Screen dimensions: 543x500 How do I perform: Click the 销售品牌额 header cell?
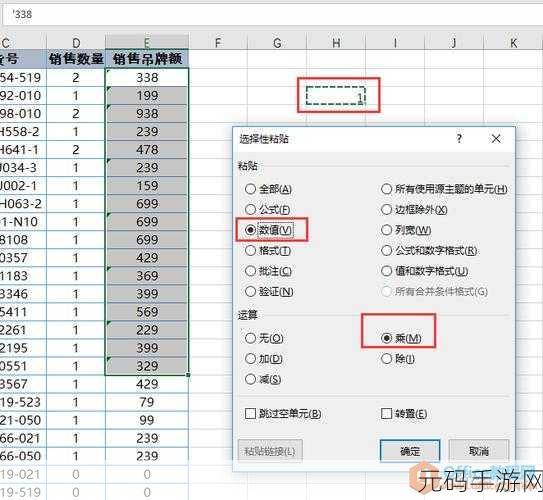(147, 59)
